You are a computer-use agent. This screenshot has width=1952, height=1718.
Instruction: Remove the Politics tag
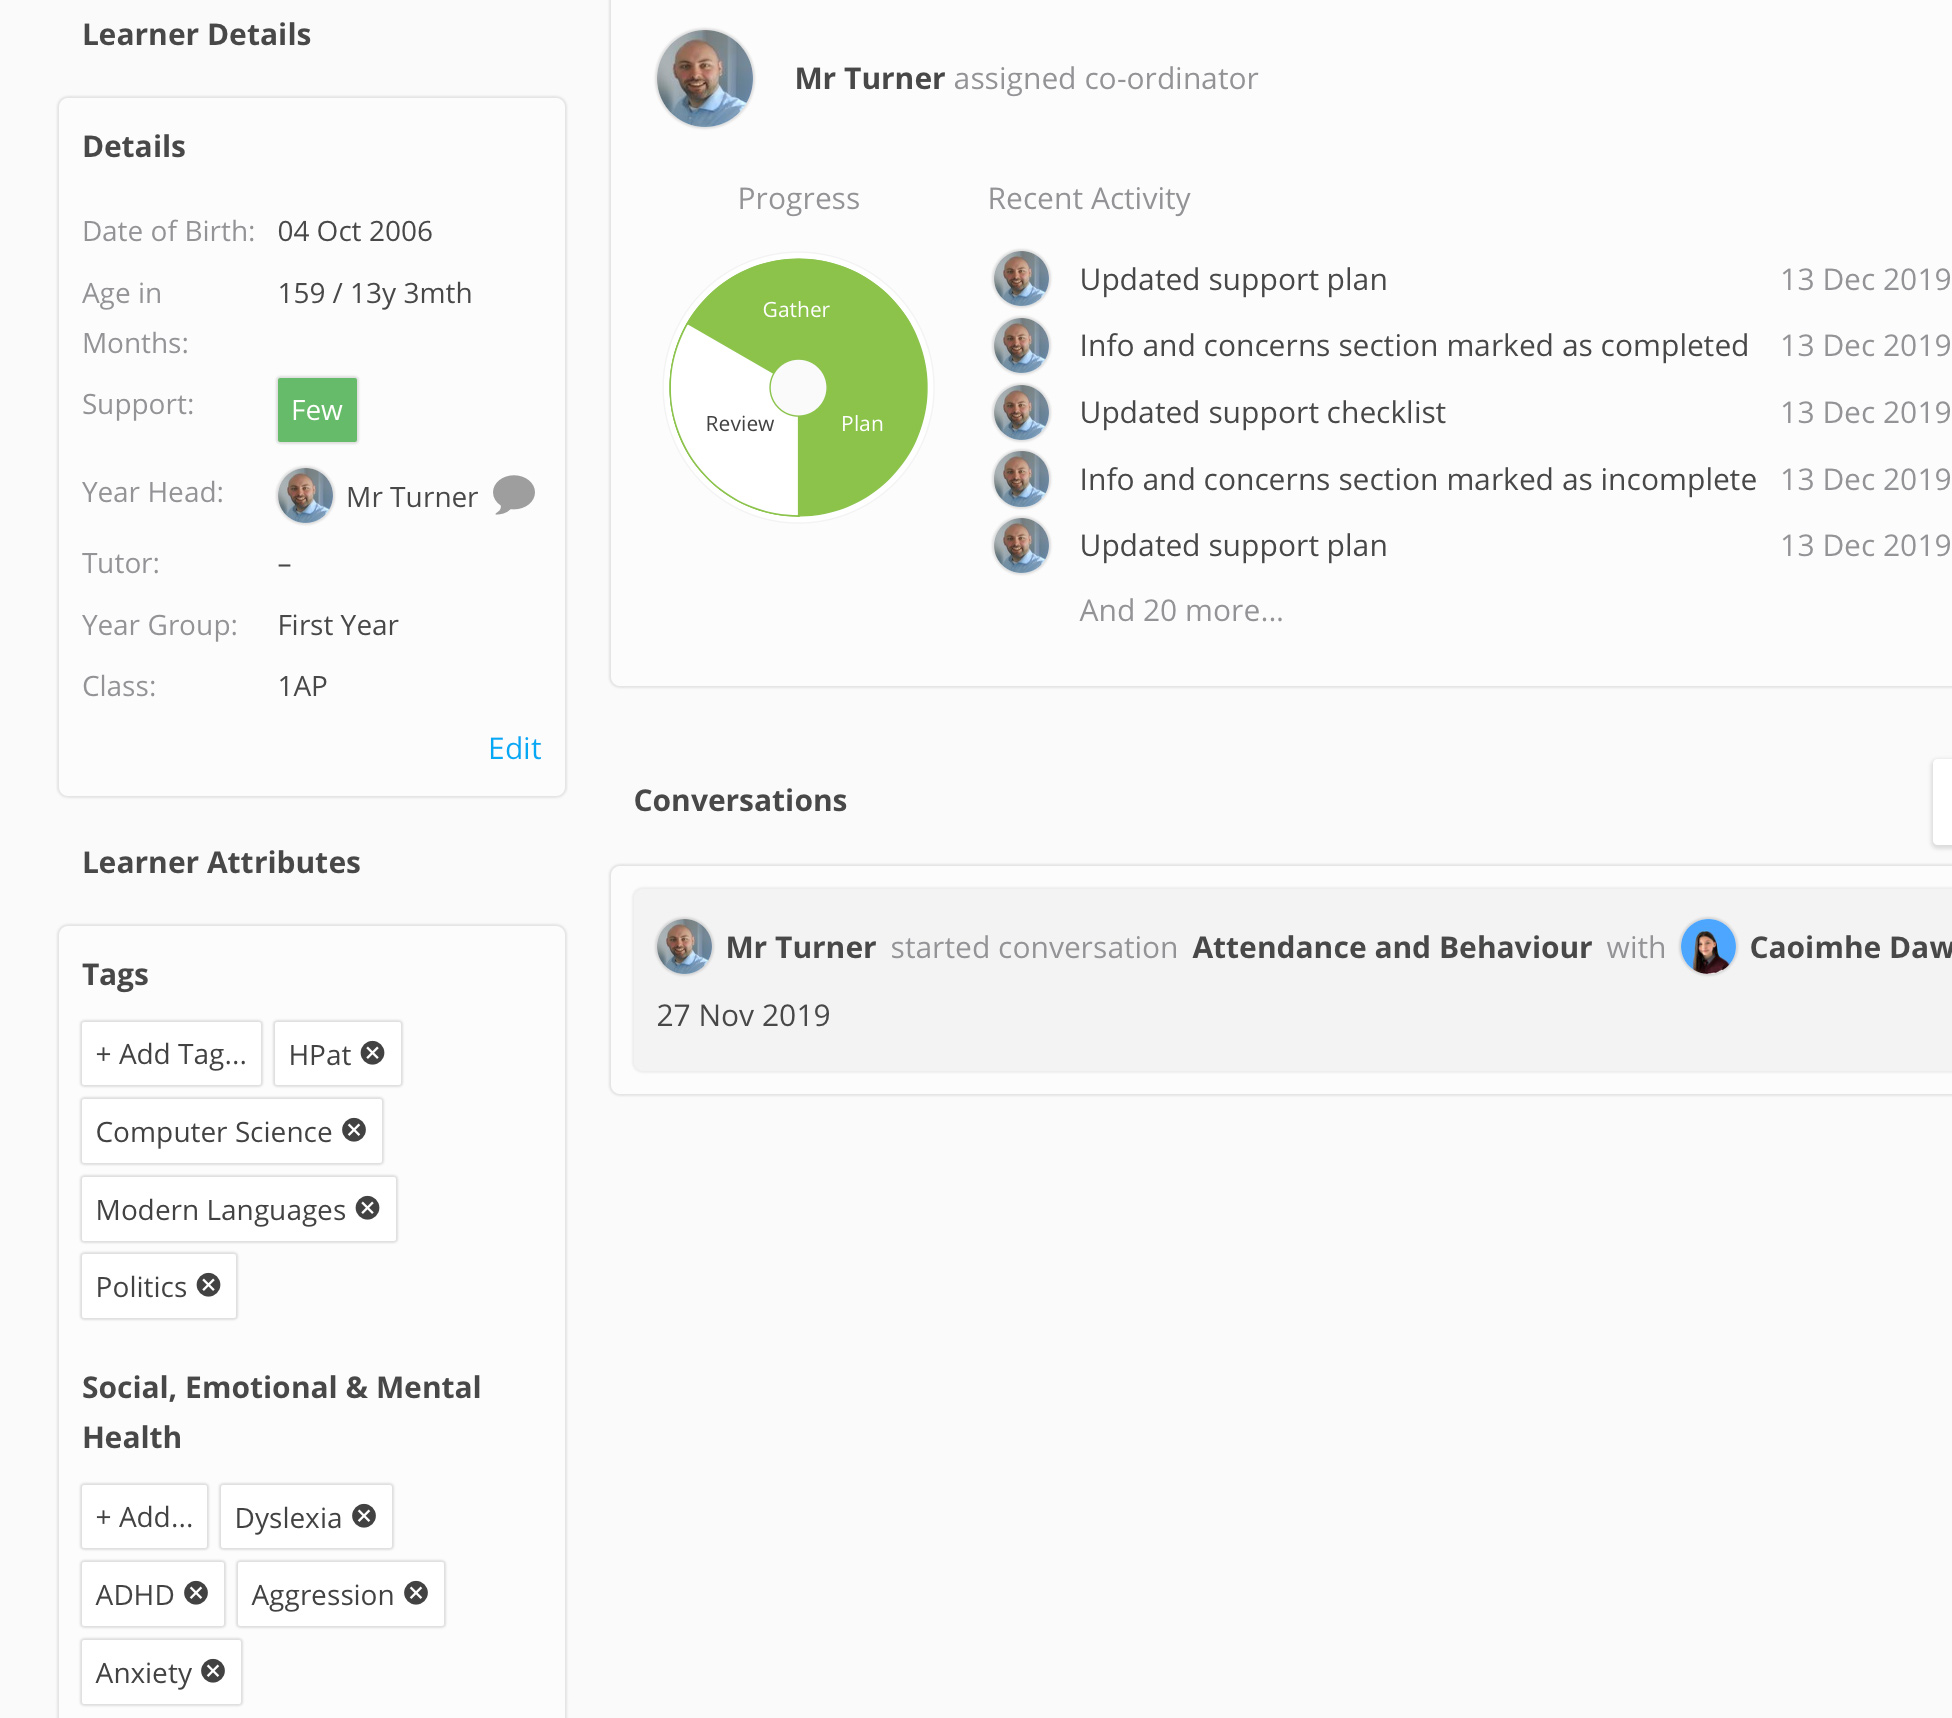pyautogui.click(x=209, y=1285)
